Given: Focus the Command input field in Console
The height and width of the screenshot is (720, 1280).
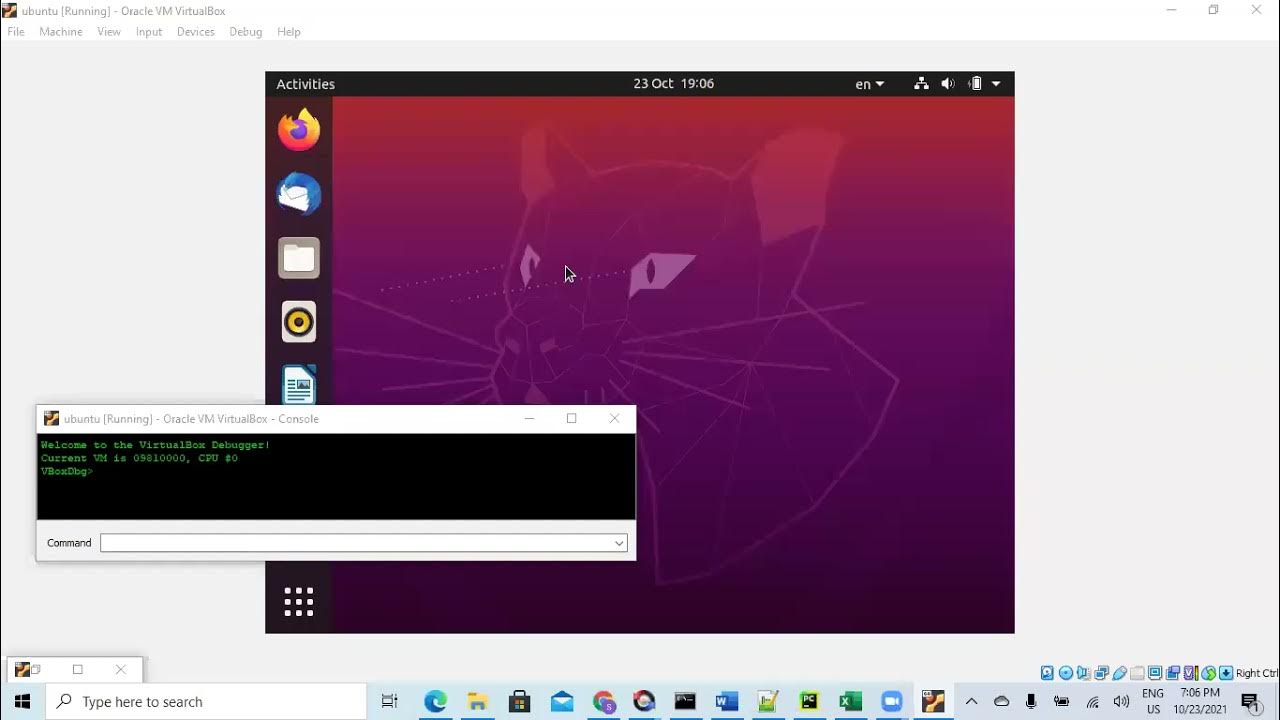Looking at the screenshot, I should [x=364, y=543].
